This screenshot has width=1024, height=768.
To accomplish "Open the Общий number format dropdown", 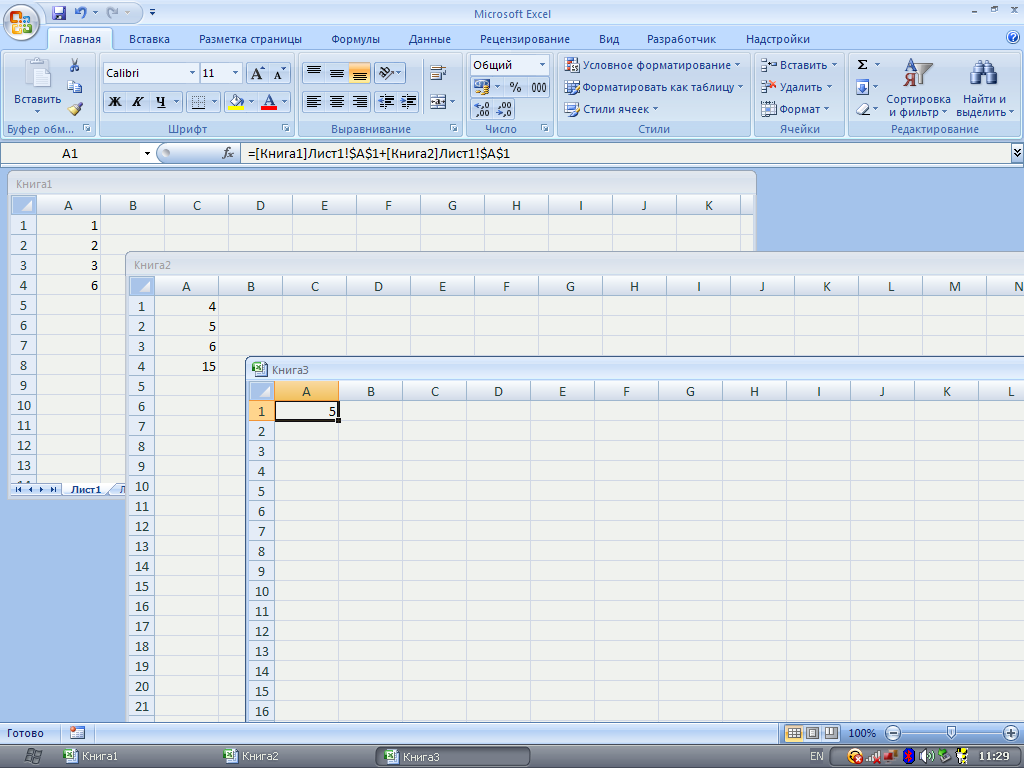I will click(x=542, y=65).
